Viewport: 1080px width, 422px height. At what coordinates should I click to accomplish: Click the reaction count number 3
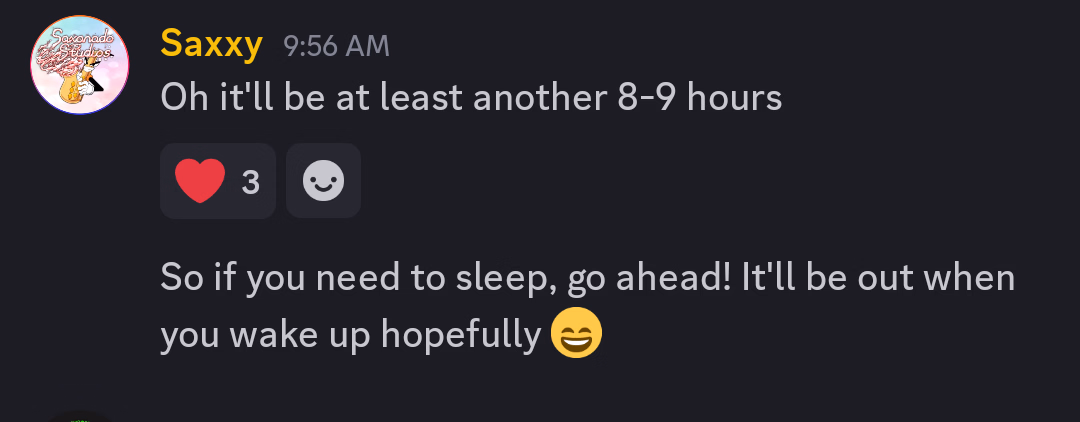pos(251,182)
